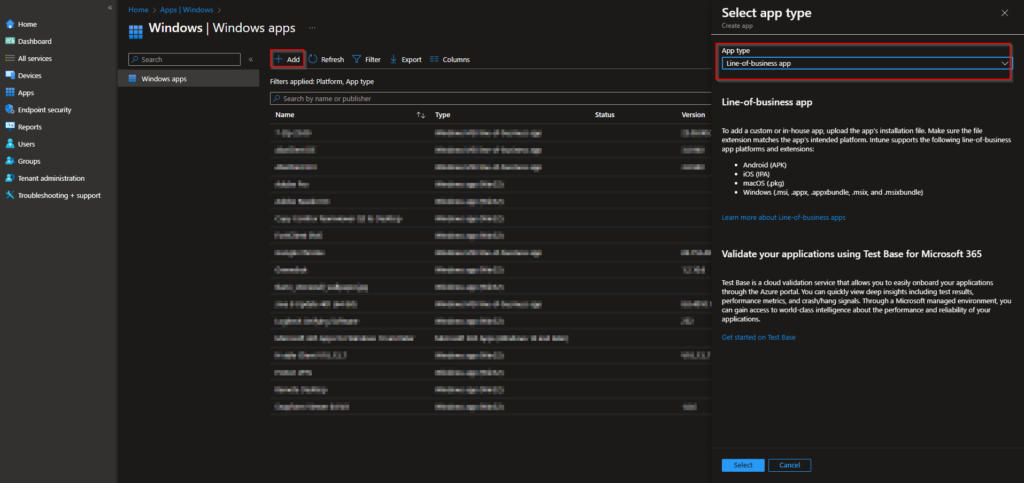Click the Cancel button
Viewport: 1024px width, 483px height.
pyautogui.click(x=790, y=465)
